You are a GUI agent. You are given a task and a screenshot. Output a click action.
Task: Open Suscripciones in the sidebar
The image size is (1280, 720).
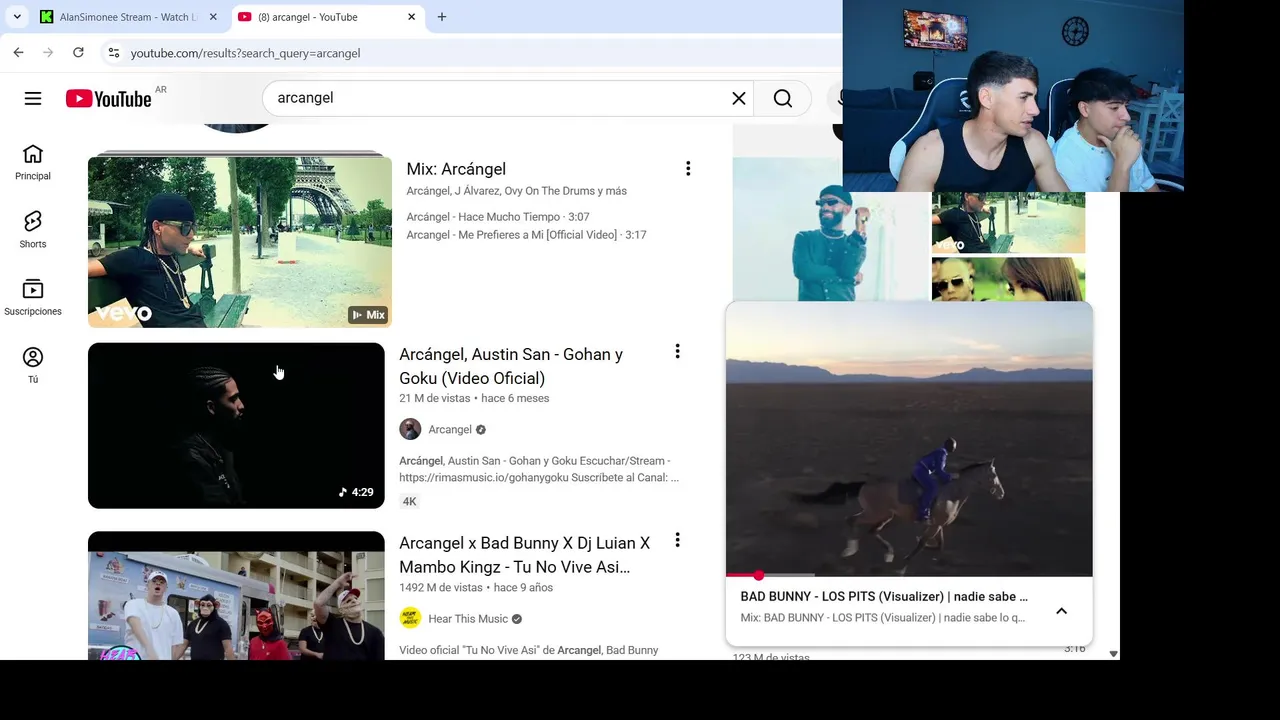[33, 298]
